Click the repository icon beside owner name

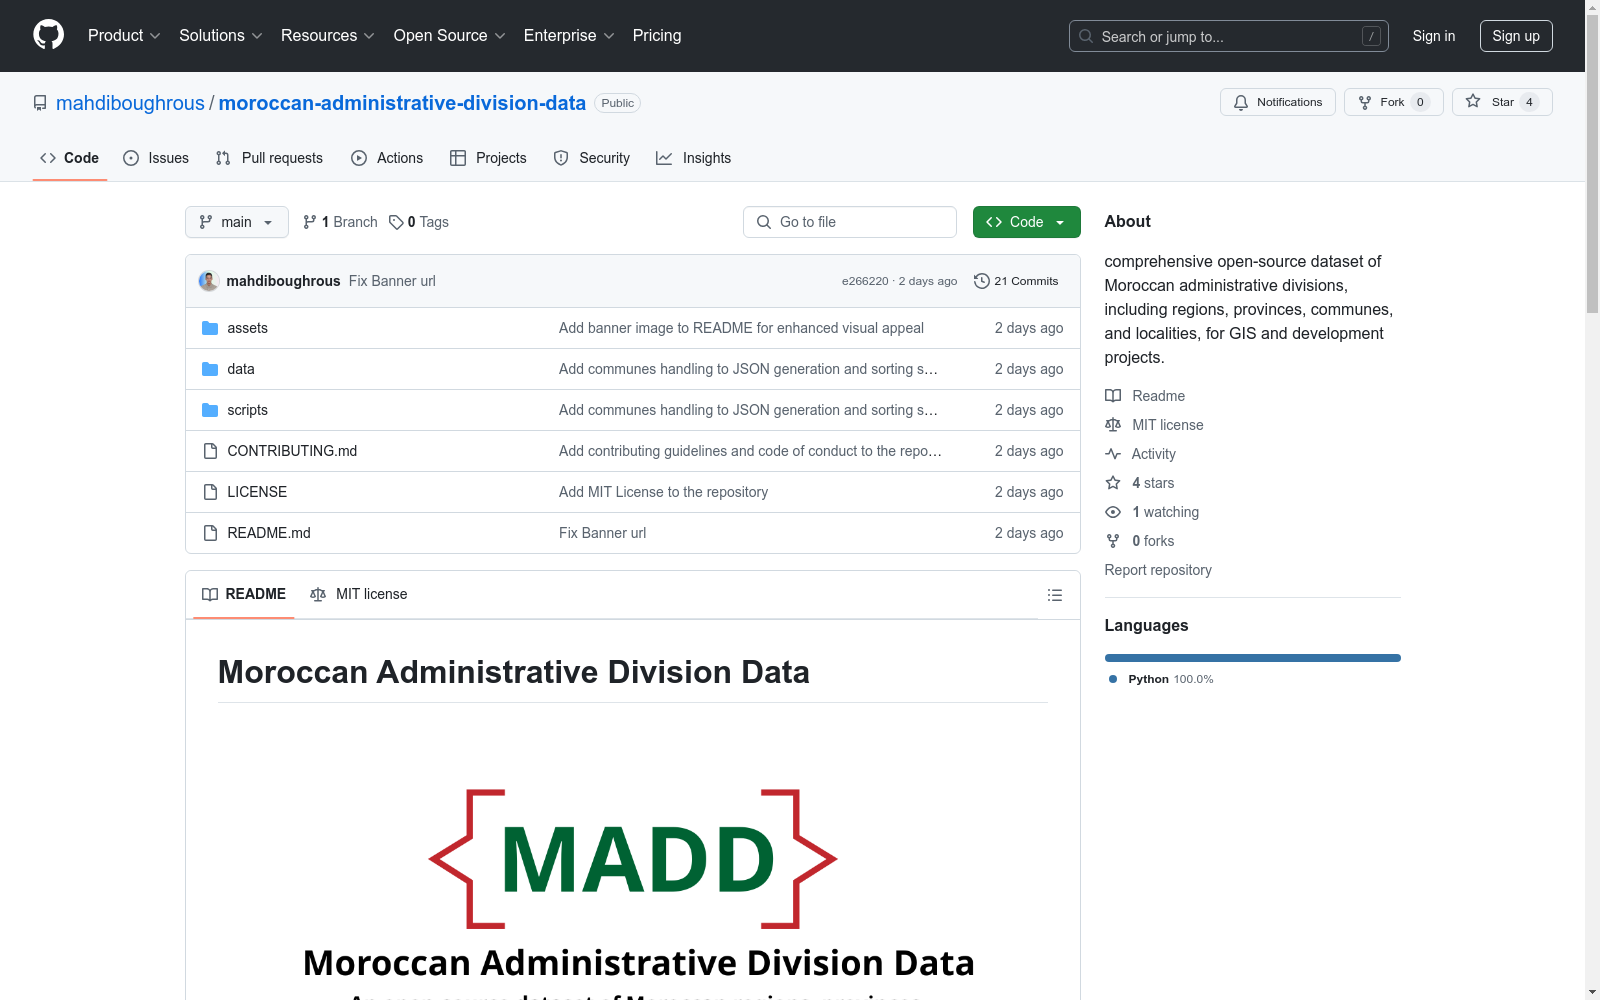point(40,103)
